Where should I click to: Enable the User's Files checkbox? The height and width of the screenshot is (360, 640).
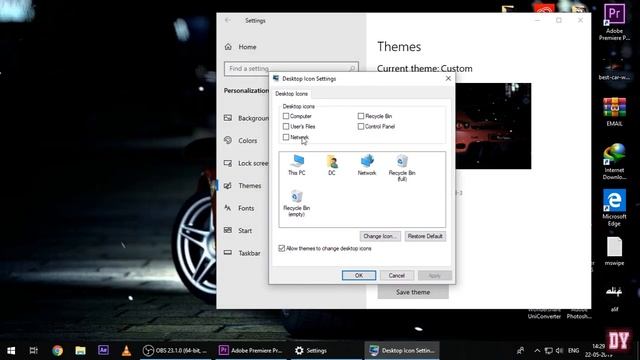tap(286, 127)
